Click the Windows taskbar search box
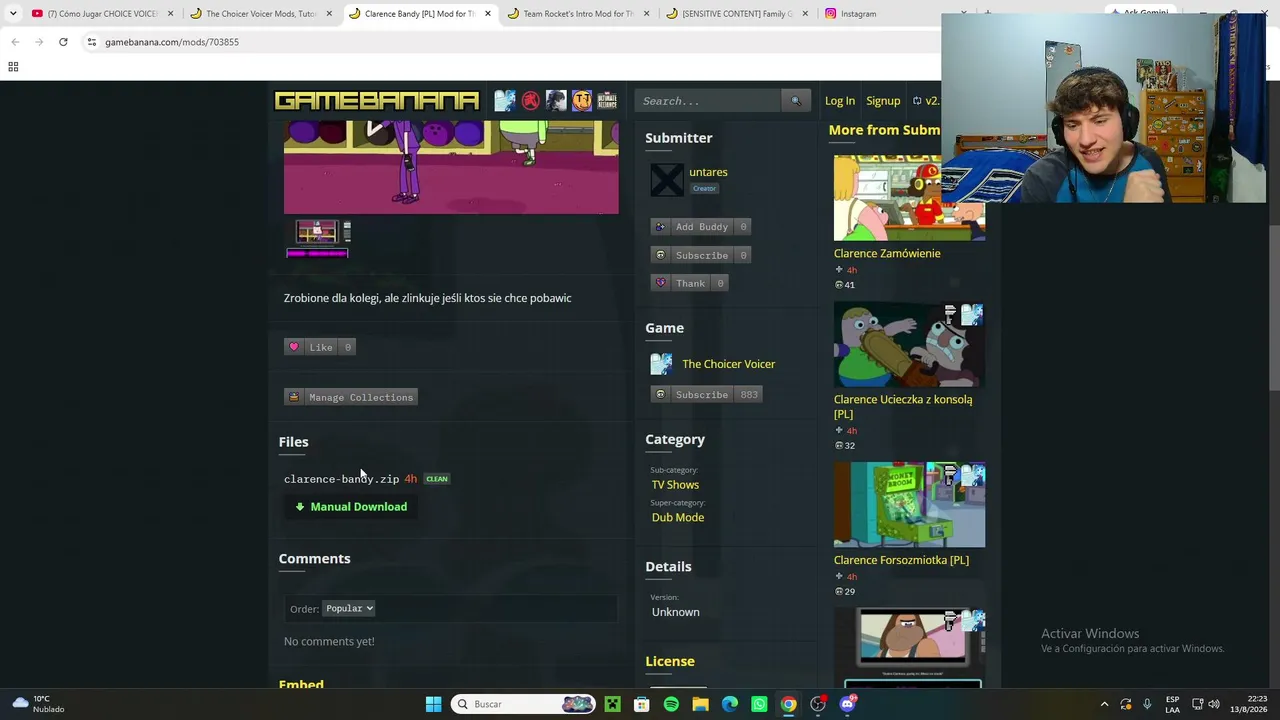1280x720 pixels. point(523,704)
